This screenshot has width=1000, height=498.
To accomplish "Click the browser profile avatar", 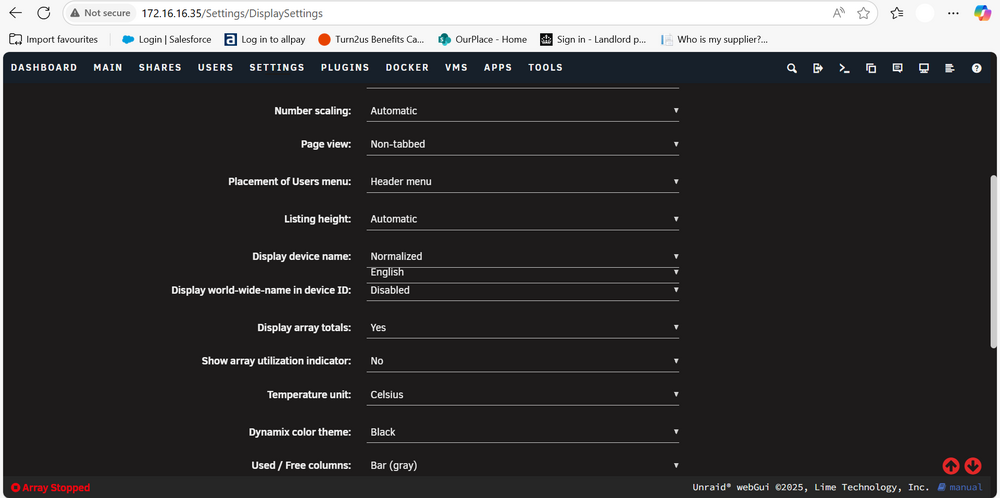I will (925, 13).
